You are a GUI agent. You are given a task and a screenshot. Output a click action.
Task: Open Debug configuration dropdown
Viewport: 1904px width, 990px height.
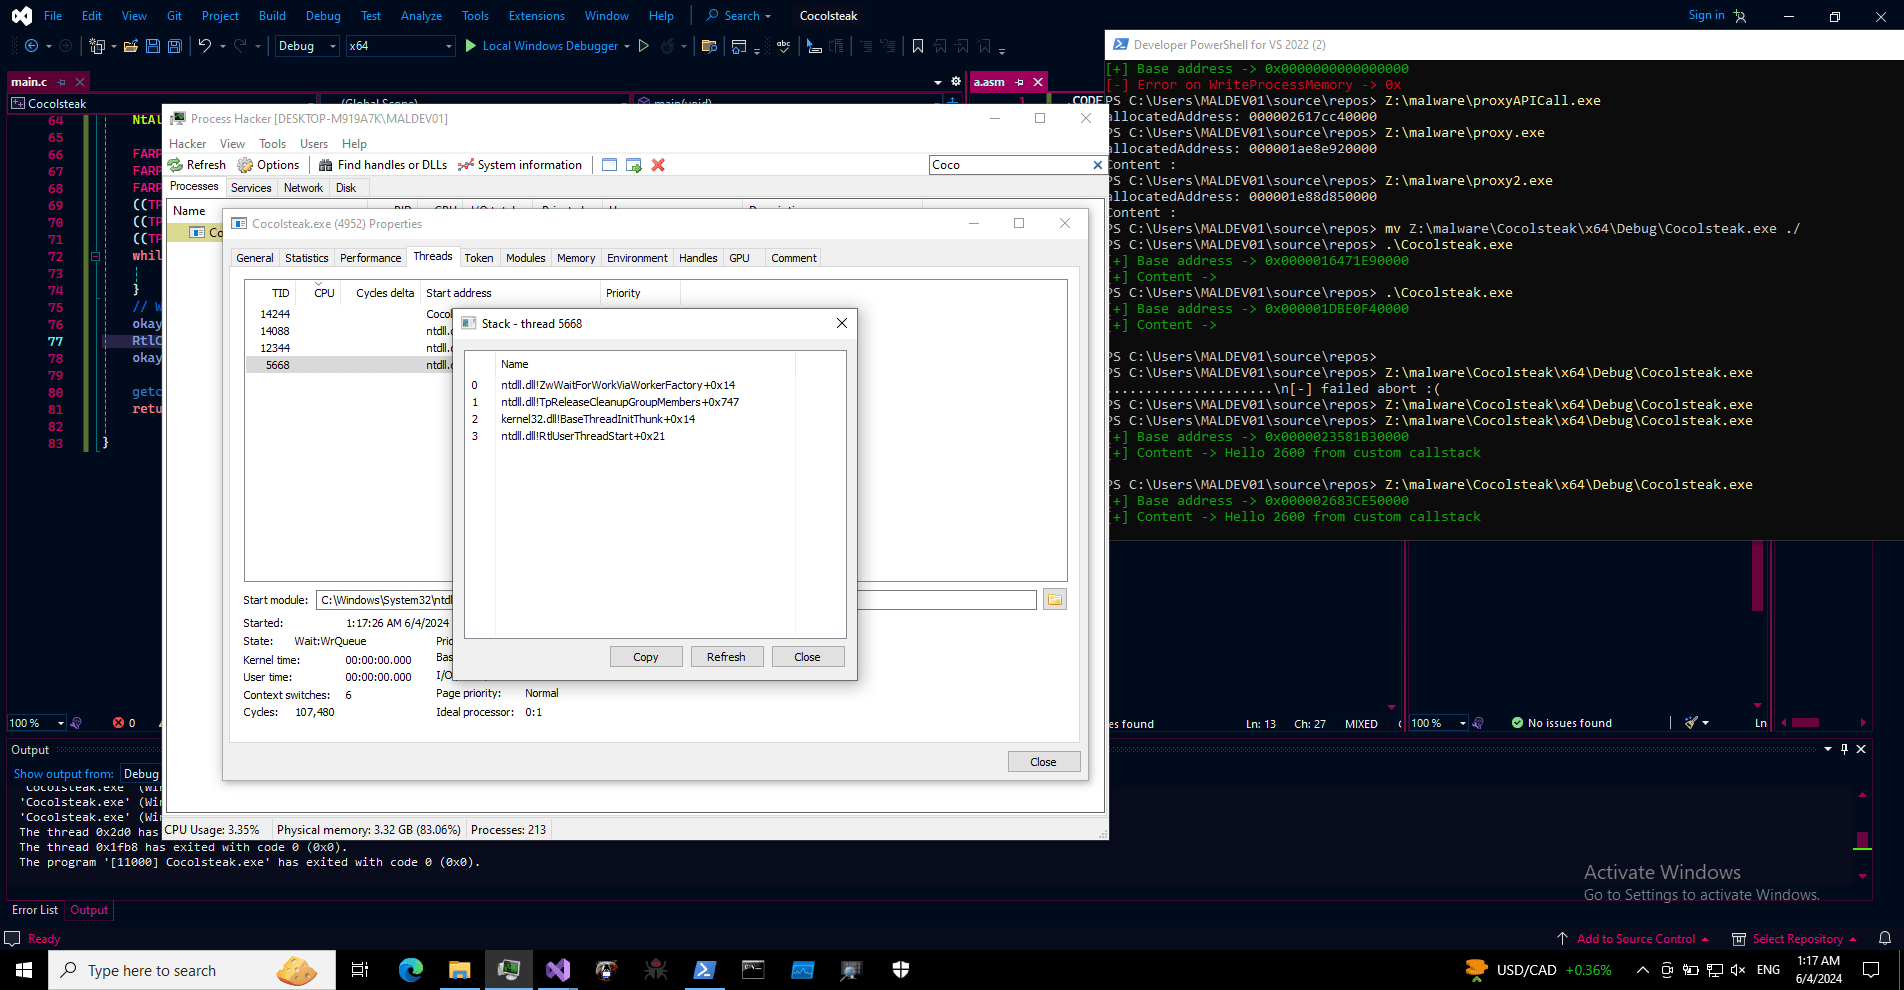[x=307, y=46]
